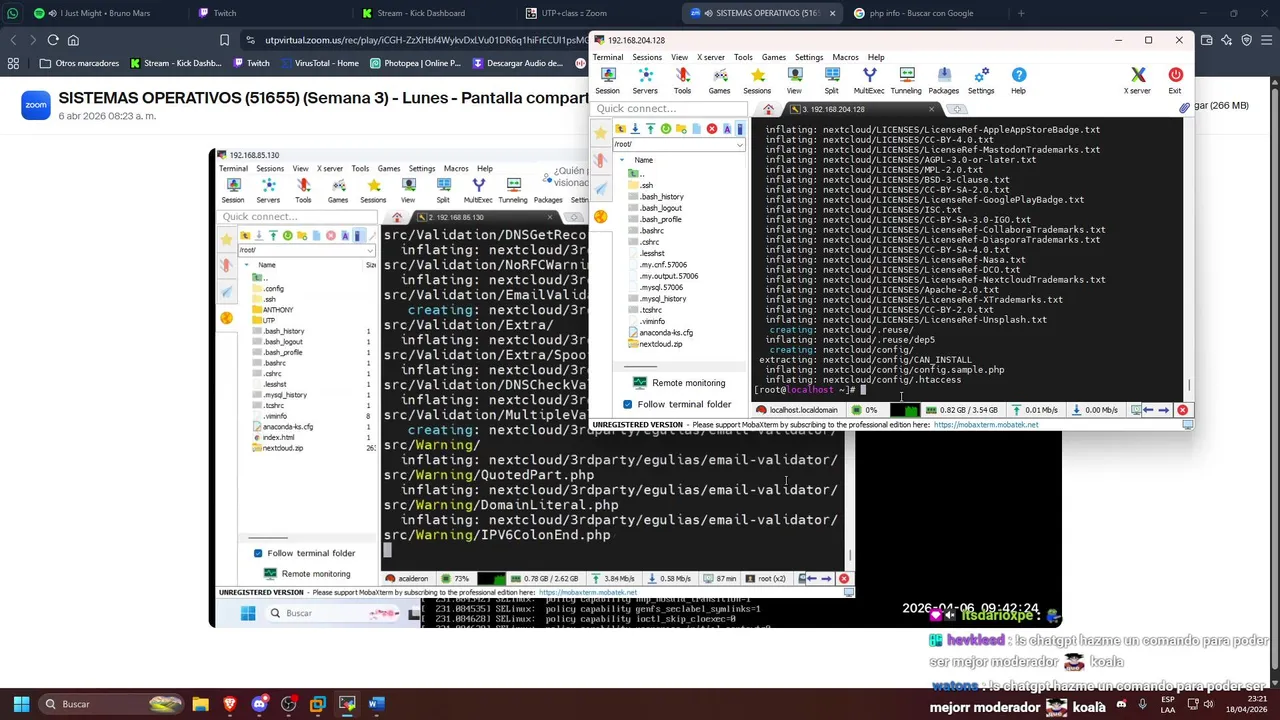Click the red Exit power icon
The width and height of the screenshot is (1280, 720).
pyautogui.click(x=1175, y=81)
